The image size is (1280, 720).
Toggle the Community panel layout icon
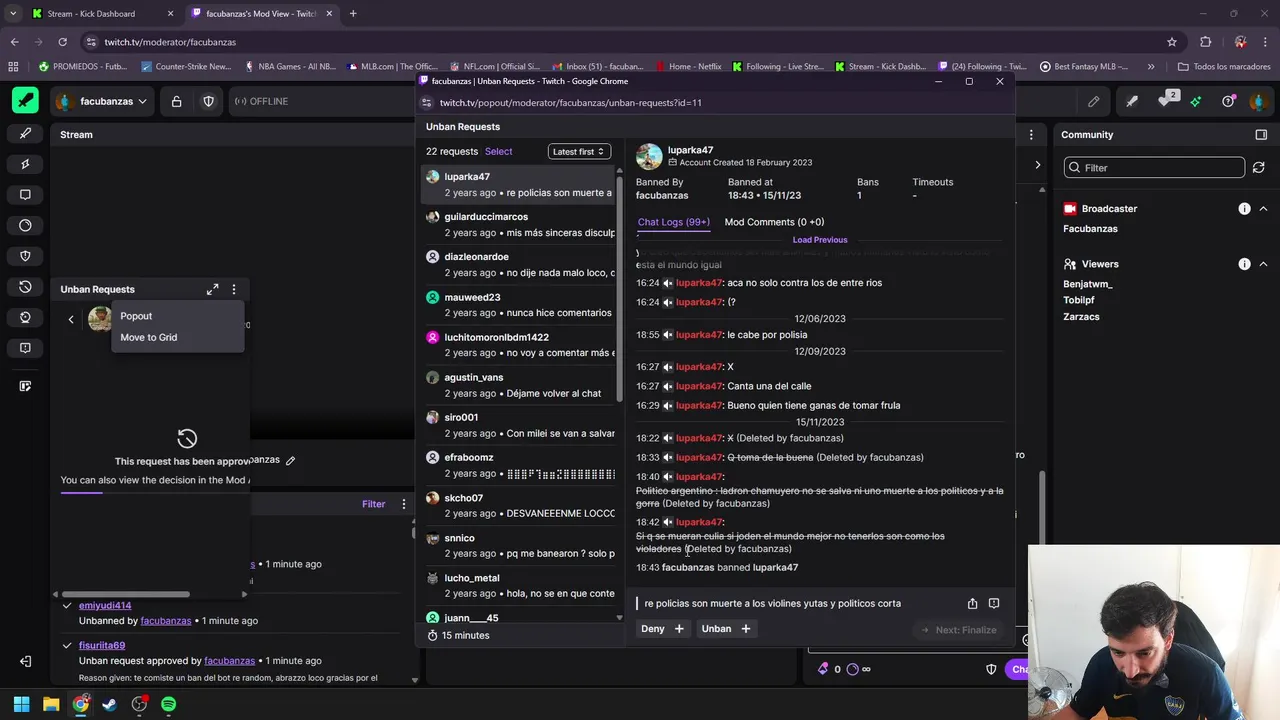coord(1261,135)
